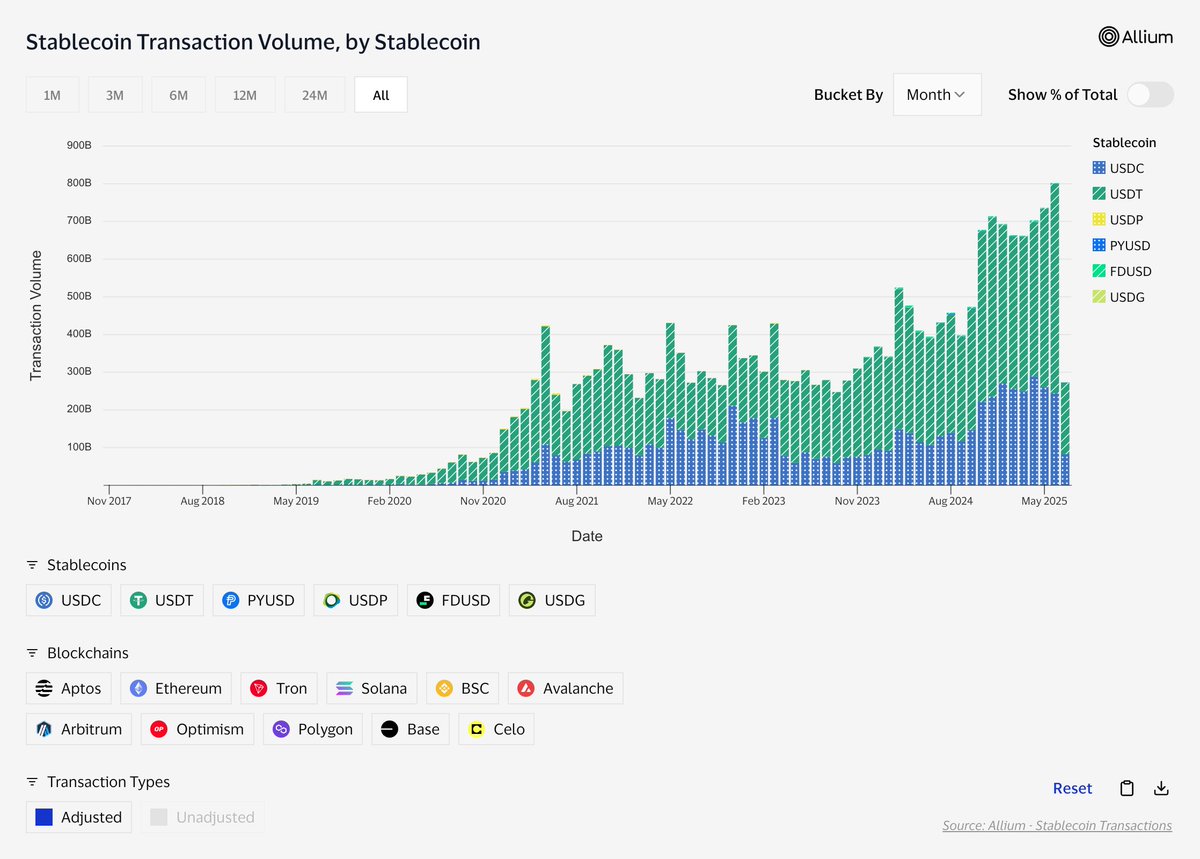Click the Optimism OP icon
Screen dimensions: 1200x859
pyautogui.click(x=159, y=729)
